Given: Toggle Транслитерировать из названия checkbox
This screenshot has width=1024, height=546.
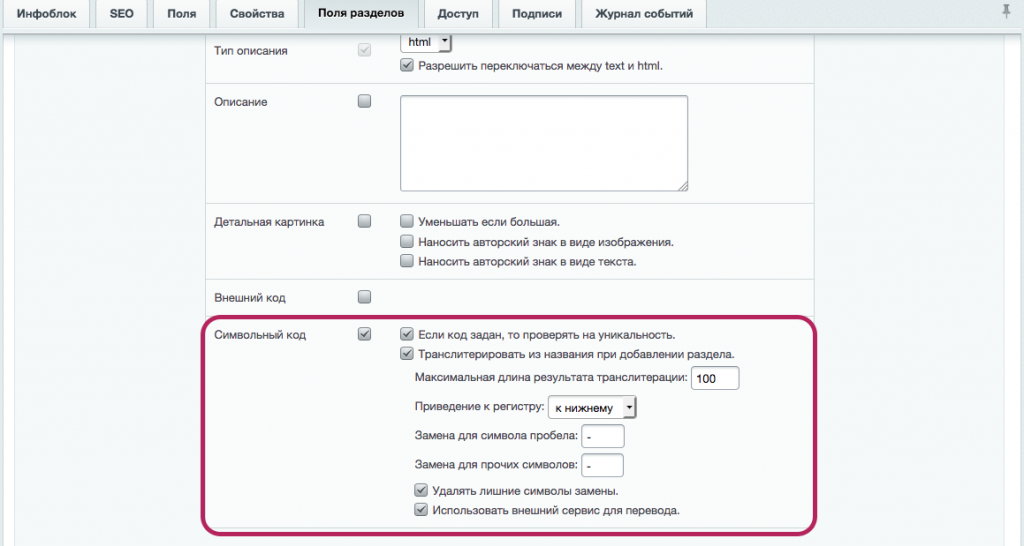Looking at the screenshot, I should (x=407, y=353).
